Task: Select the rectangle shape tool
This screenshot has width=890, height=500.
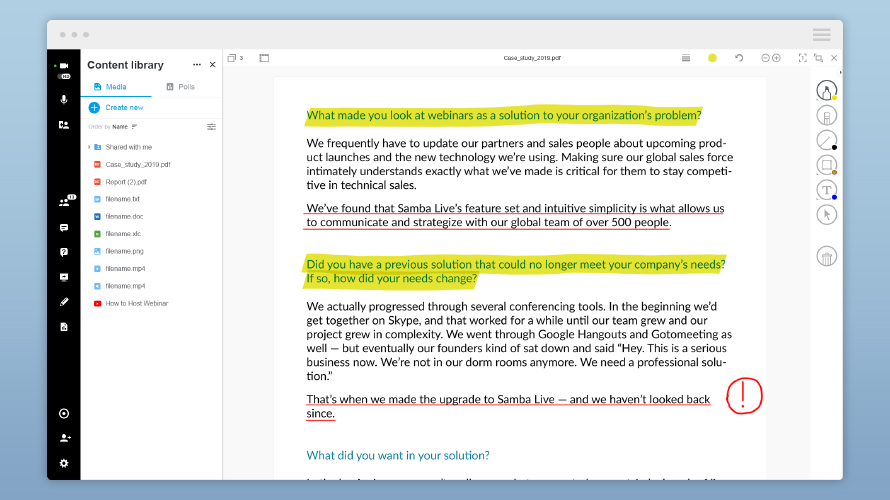Action: point(826,165)
